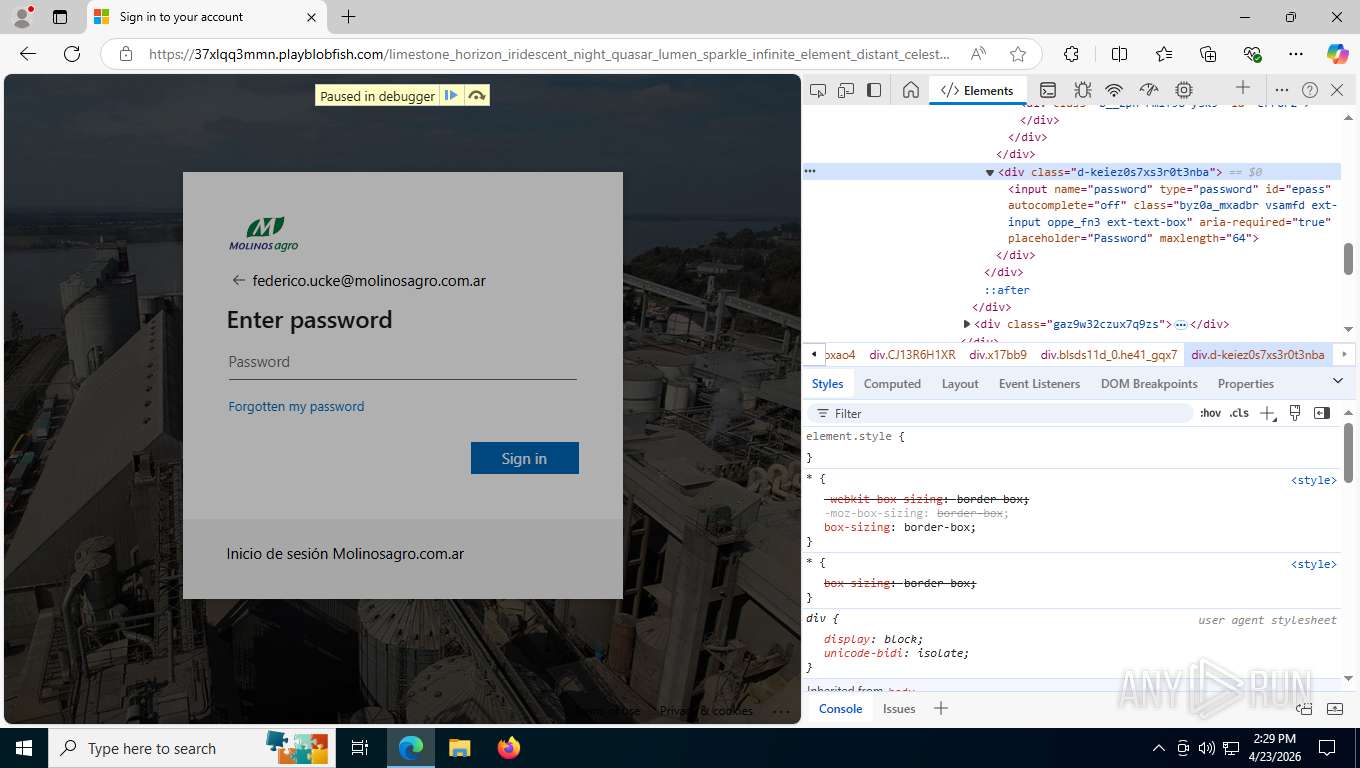Select div.x17bb9 breadcrumb
1360x768 pixels.
[998, 355]
